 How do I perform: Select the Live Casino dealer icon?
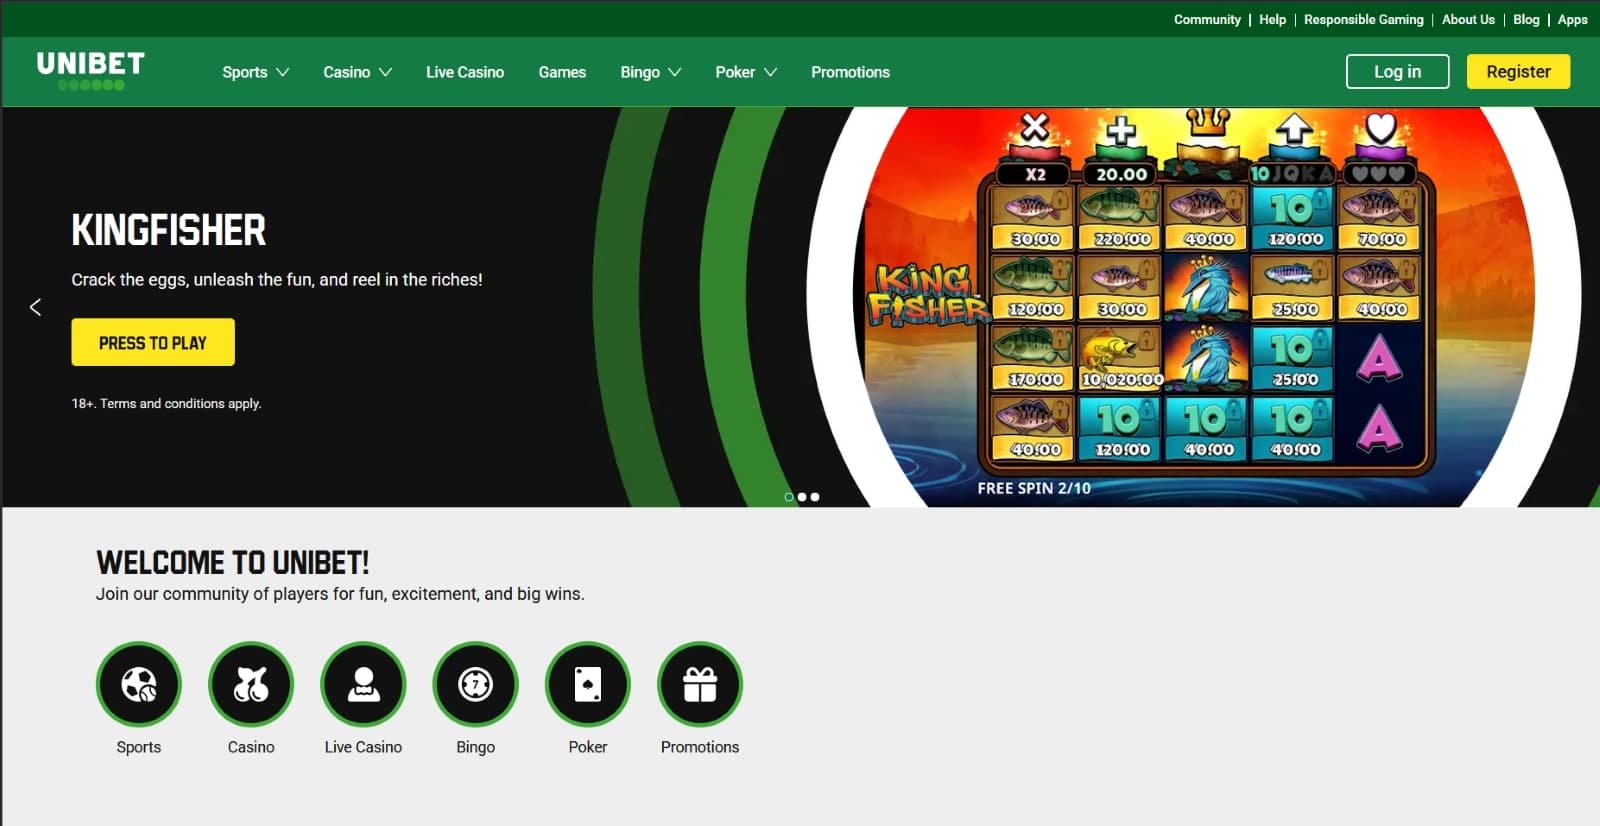363,684
